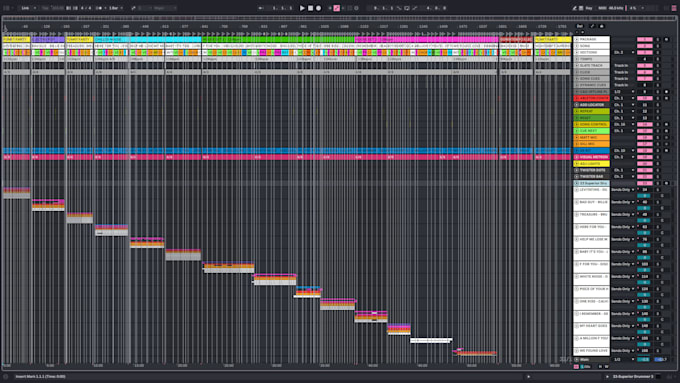This screenshot has height=383, width=680.
Task: Unfold the VISUAL METRONOME track
Action: click(577, 157)
